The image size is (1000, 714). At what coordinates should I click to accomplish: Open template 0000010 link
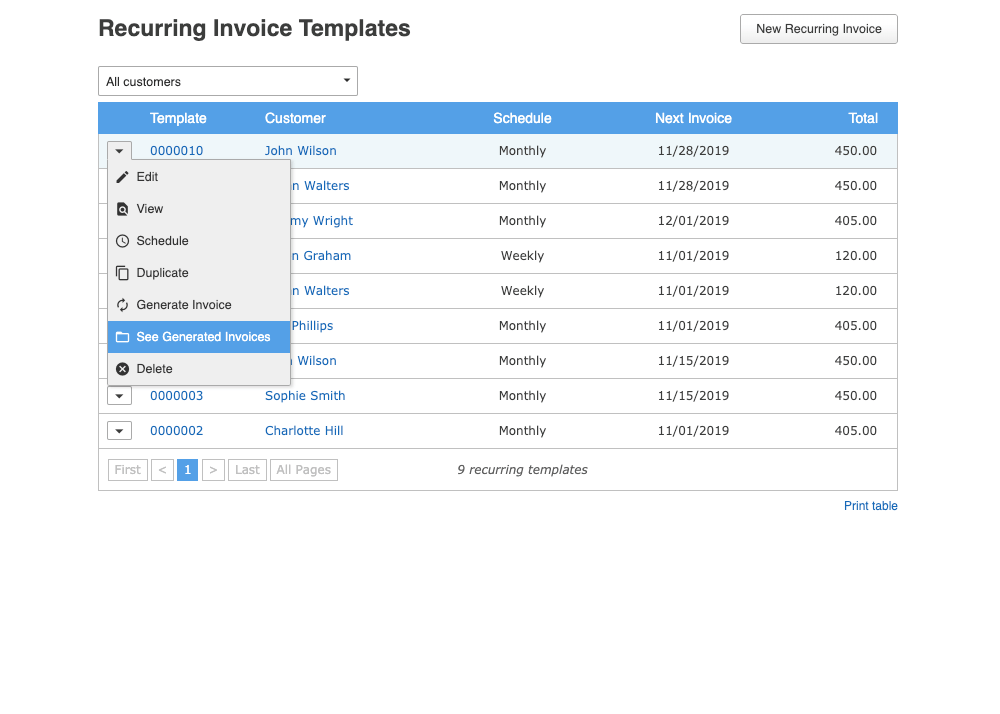point(177,151)
